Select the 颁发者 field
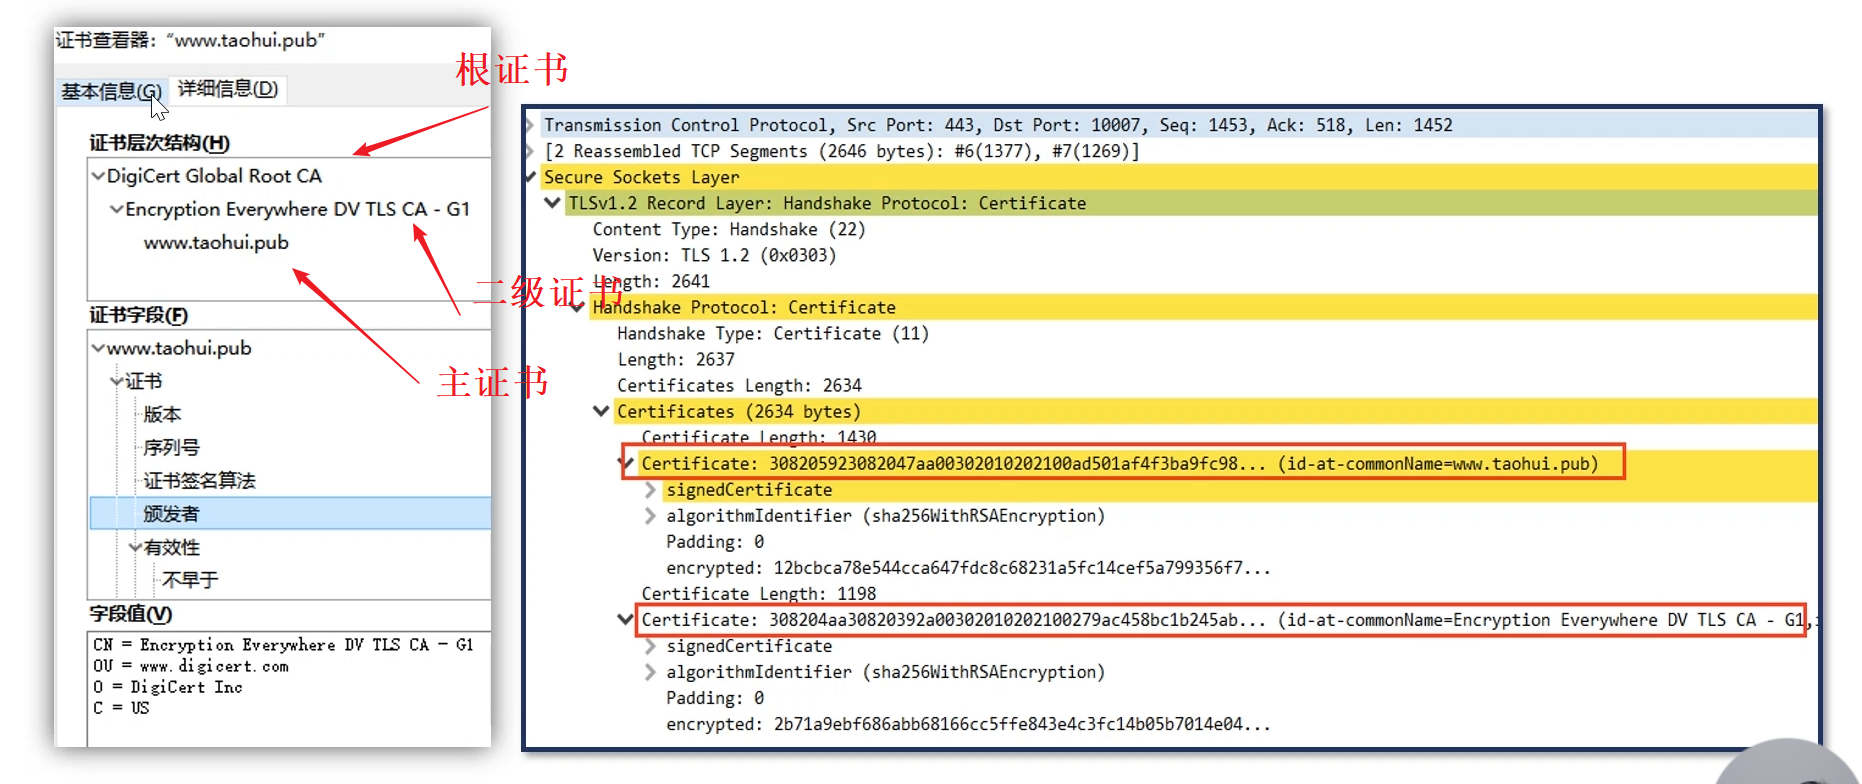This screenshot has height=784, width=1862. point(290,513)
